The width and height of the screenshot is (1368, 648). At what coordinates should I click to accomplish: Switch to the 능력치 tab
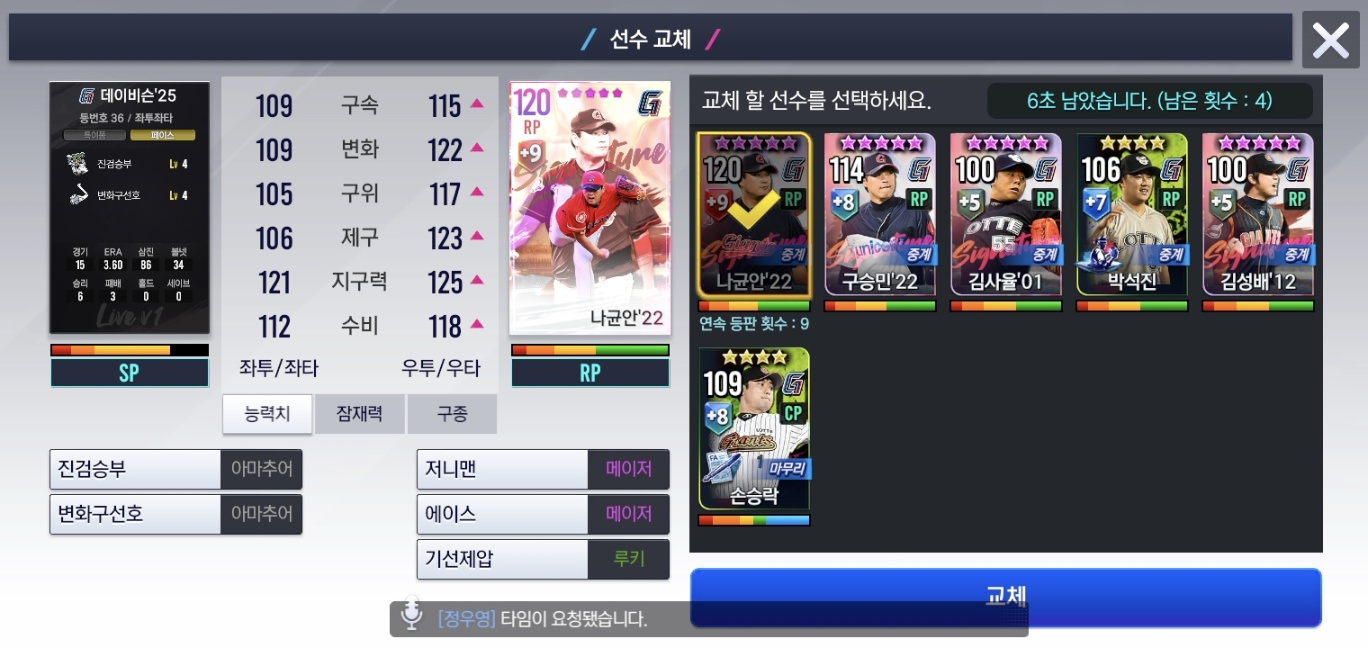[267, 414]
